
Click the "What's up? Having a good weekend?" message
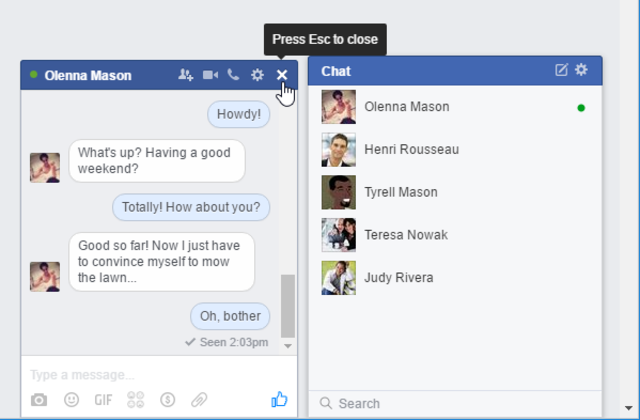[157, 161]
